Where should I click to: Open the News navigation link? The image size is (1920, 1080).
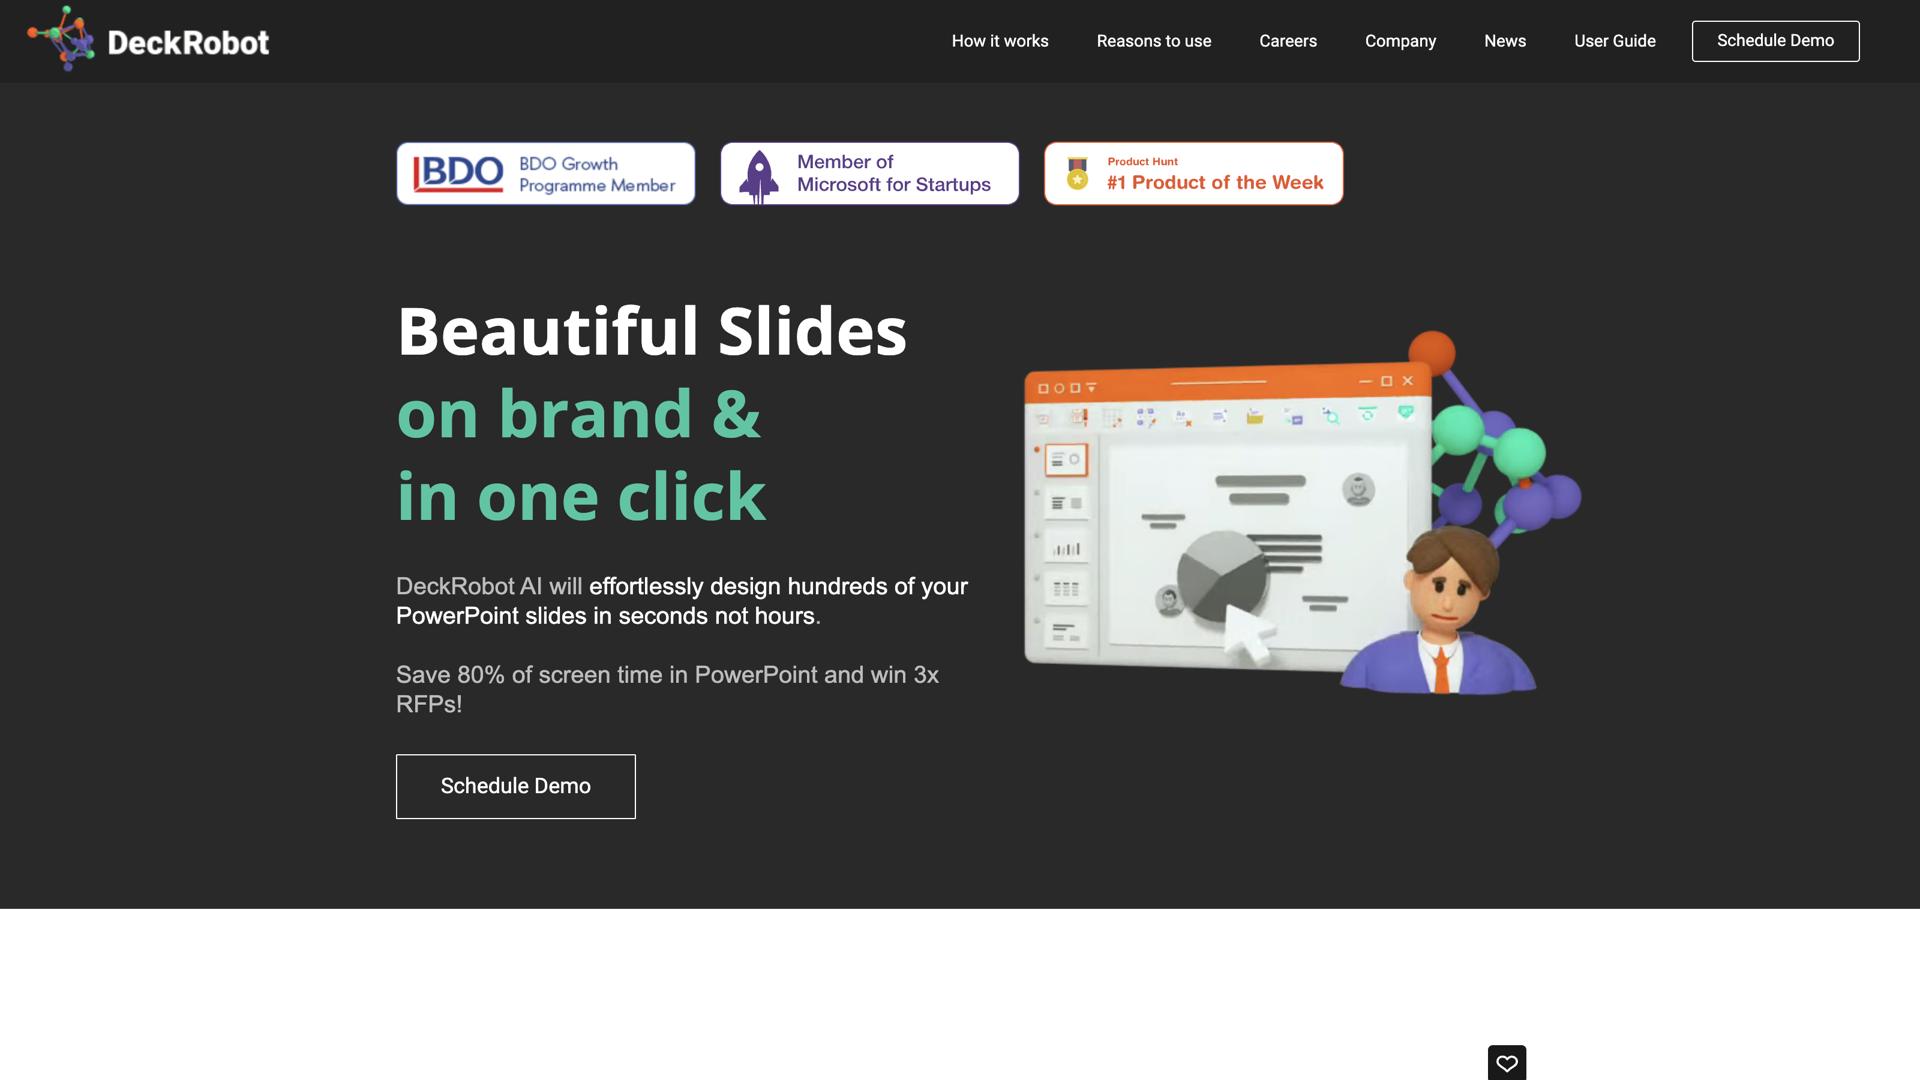[x=1504, y=41]
